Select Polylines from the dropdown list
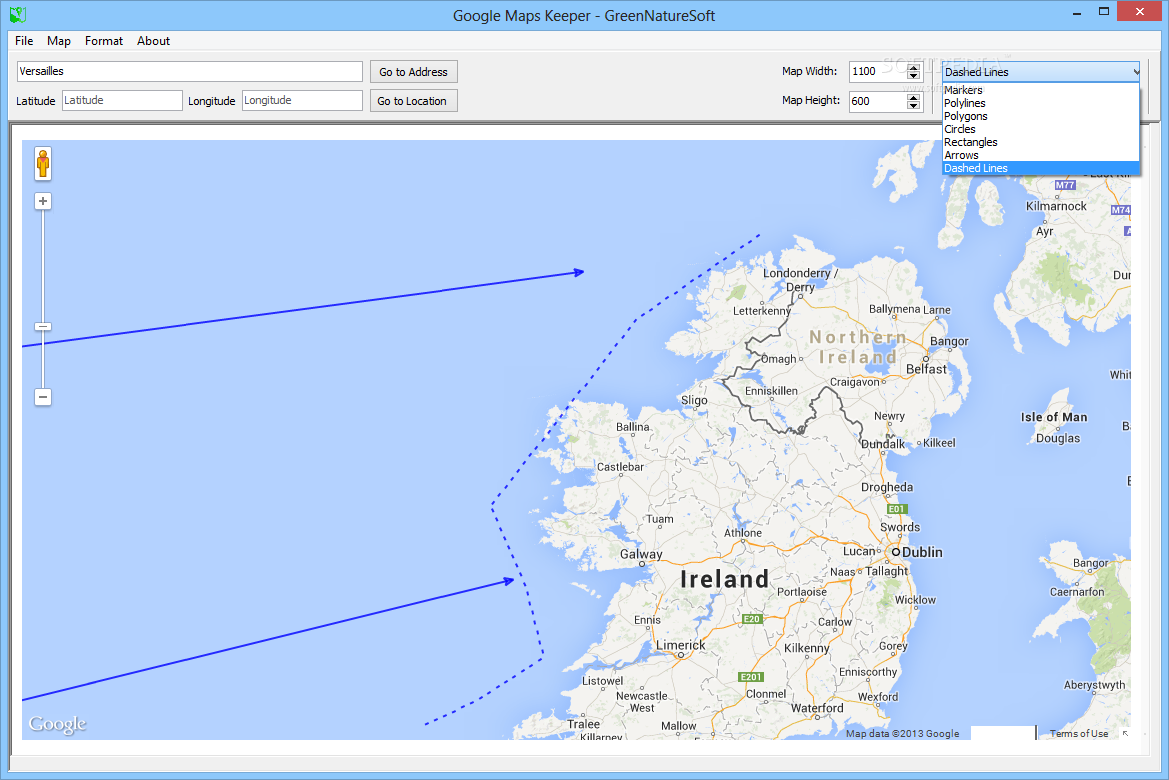 tap(1041, 103)
